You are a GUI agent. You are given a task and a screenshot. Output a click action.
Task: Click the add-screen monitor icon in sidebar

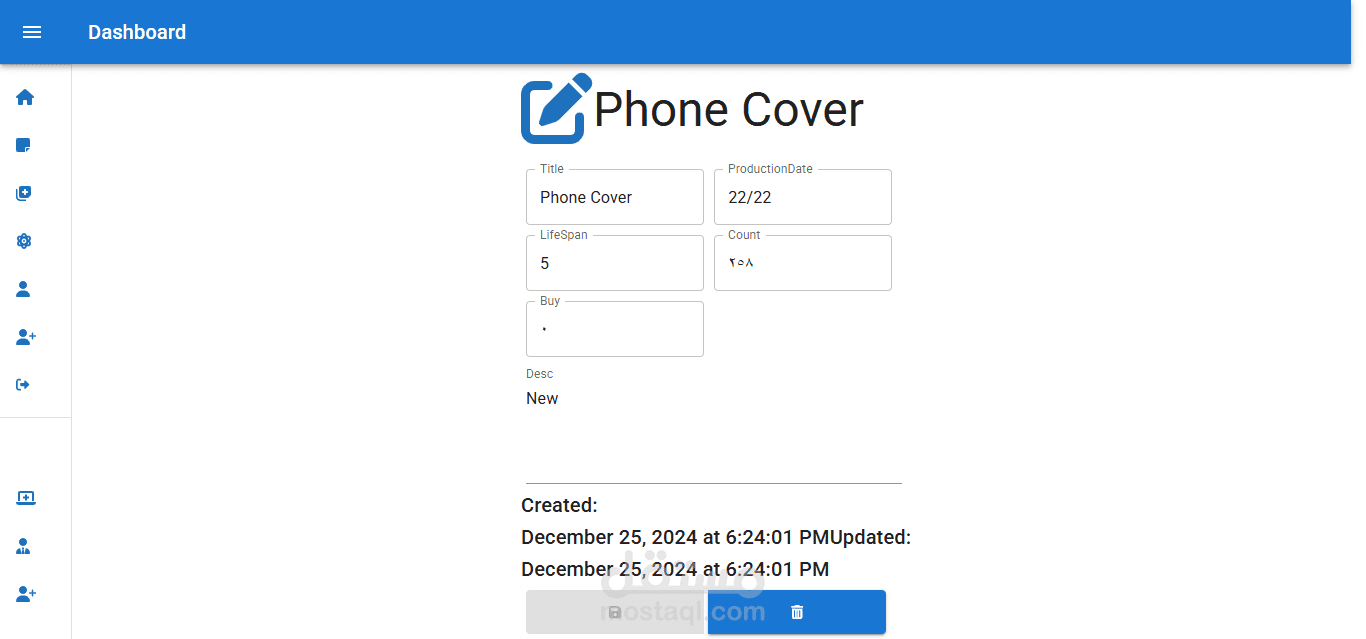tap(25, 498)
